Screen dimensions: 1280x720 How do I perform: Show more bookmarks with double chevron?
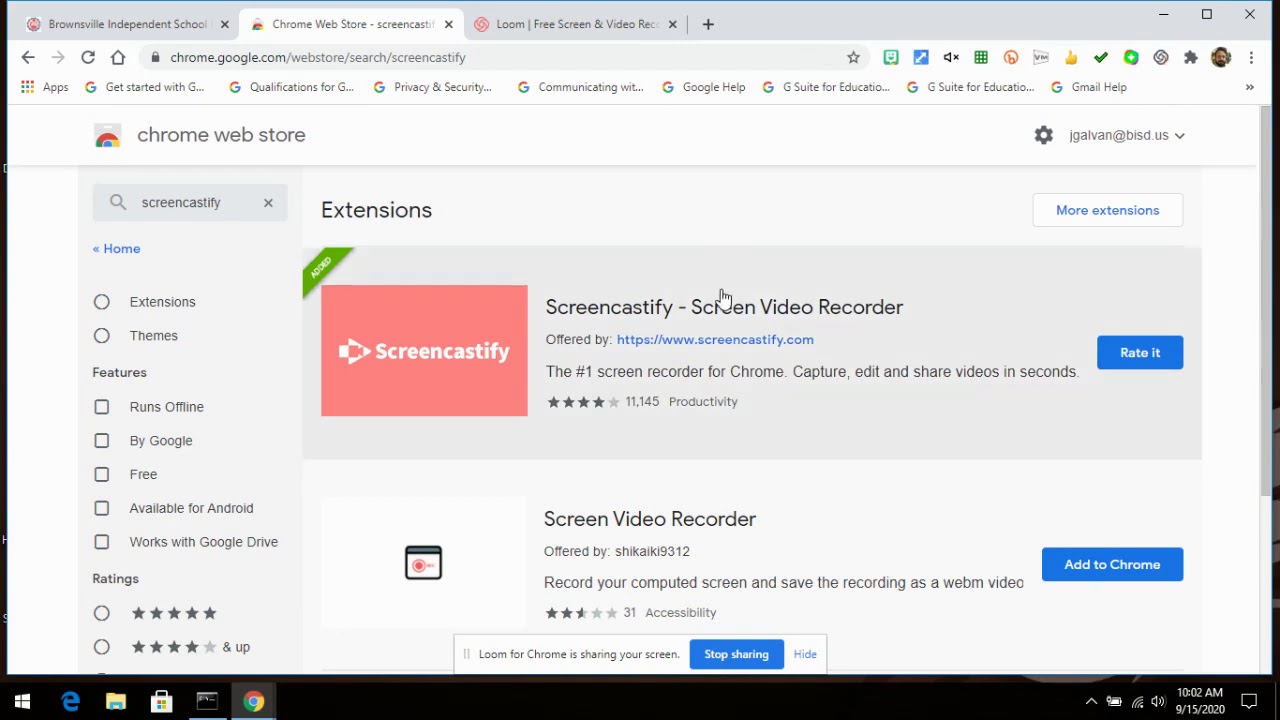[1249, 87]
